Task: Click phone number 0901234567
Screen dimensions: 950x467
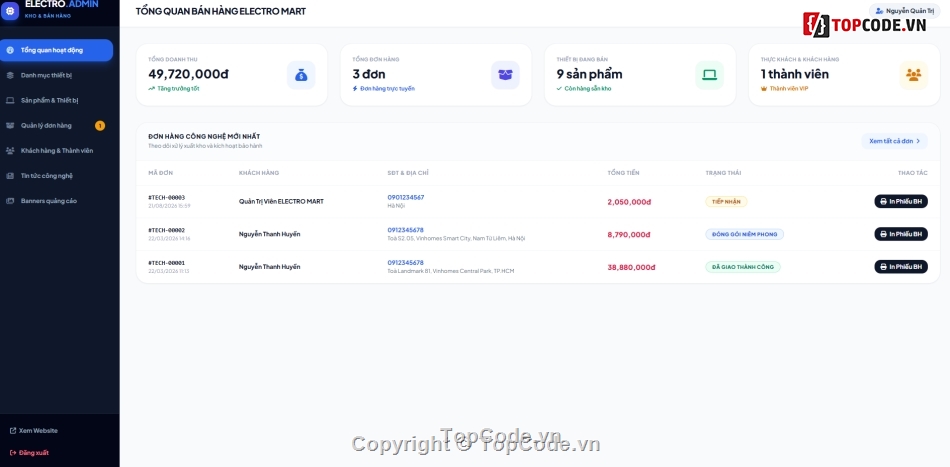Action: tap(406, 197)
